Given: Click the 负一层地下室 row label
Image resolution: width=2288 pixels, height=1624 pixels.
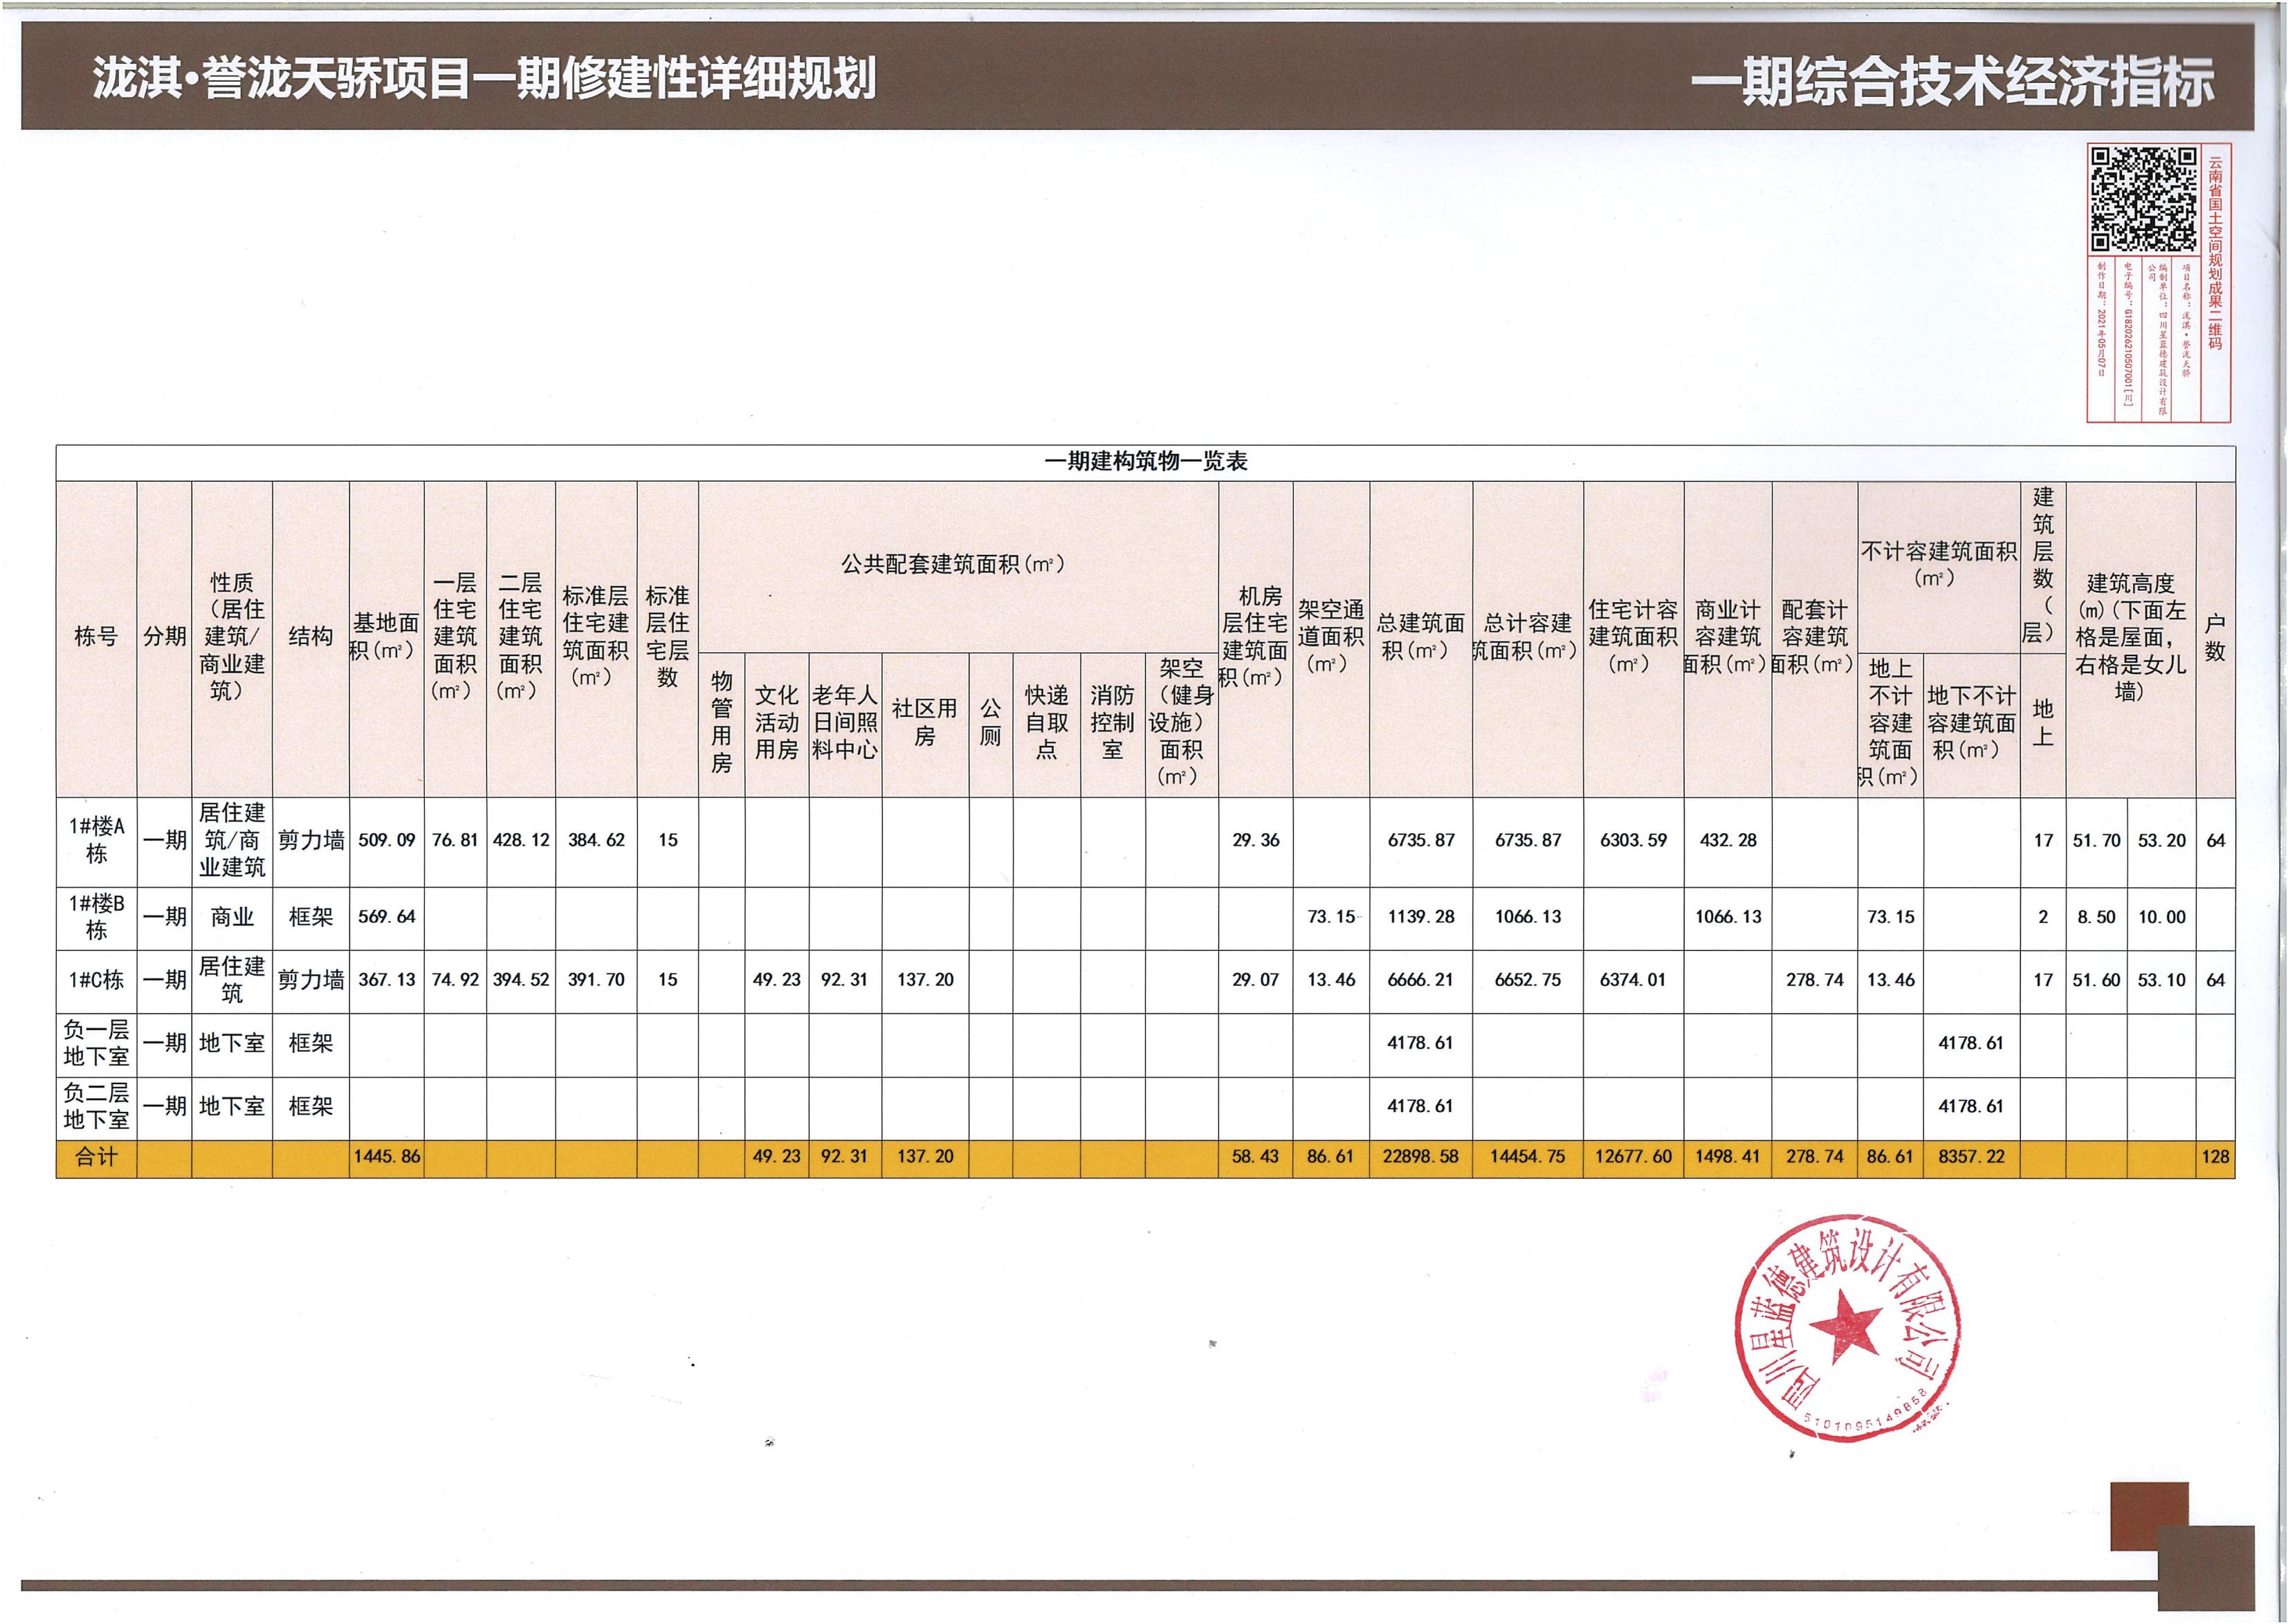Looking at the screenshot, I should tap(96, 1044).
